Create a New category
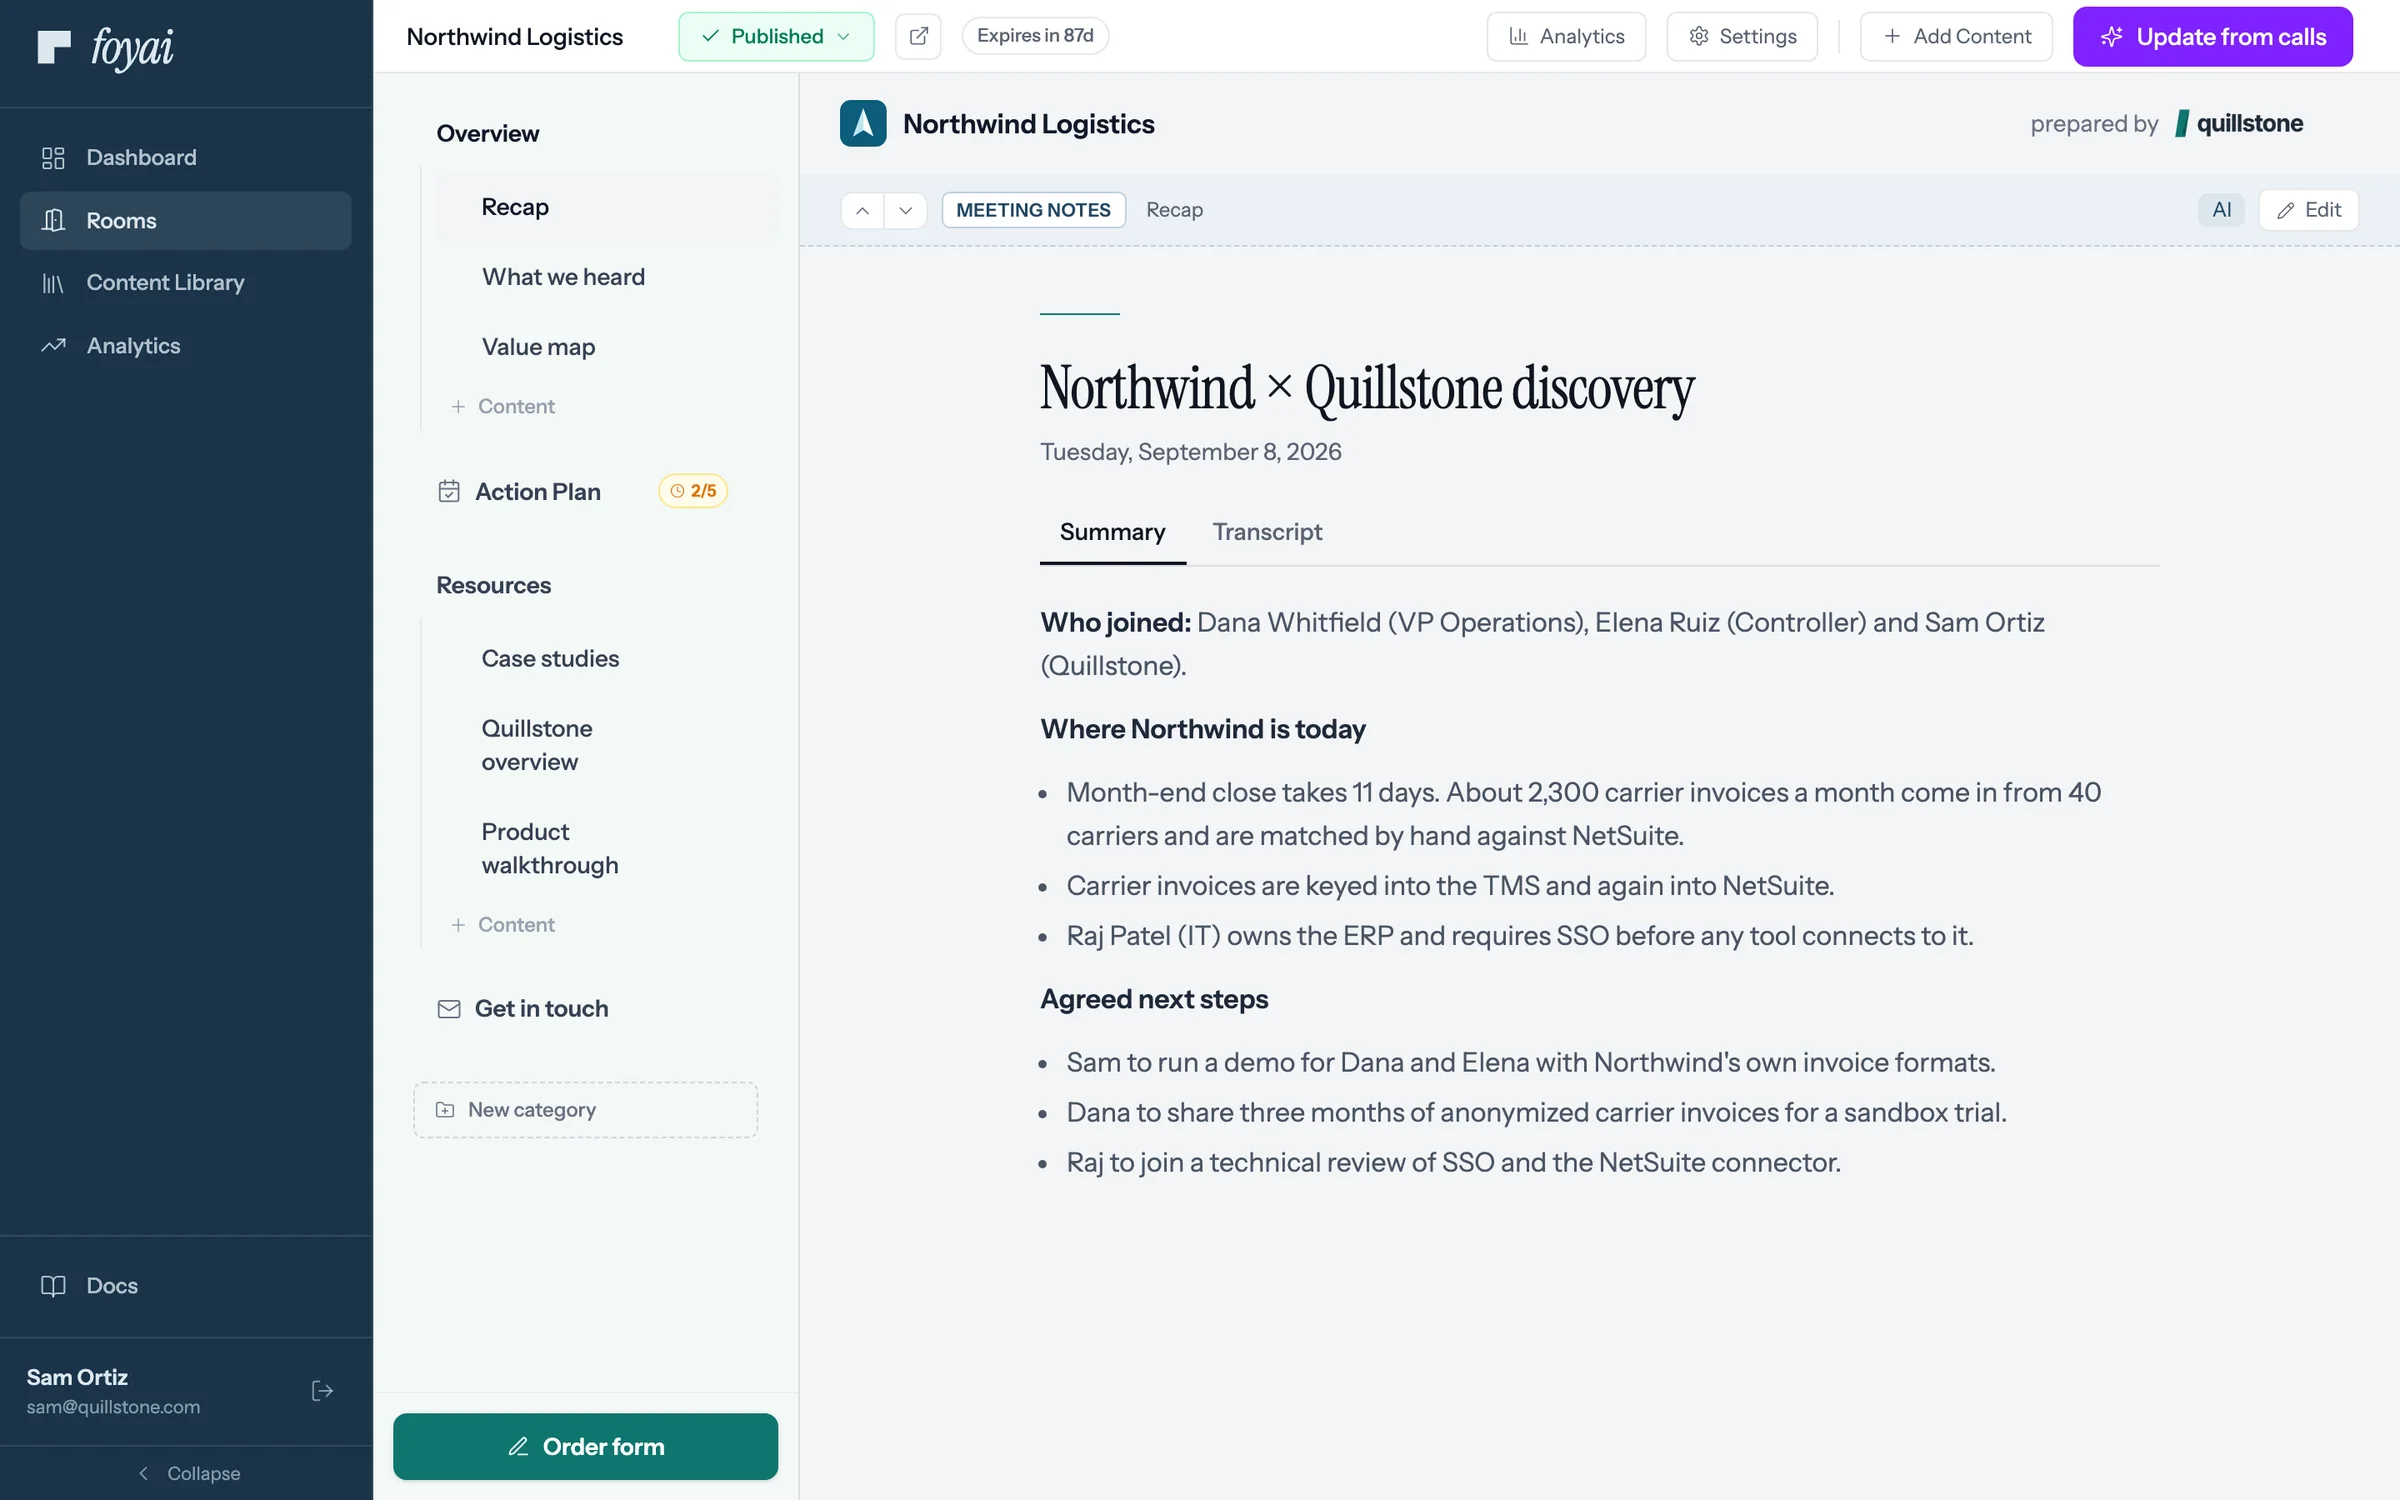Viewport: 2400px width, 1500px height. [x=585, y=1110]
